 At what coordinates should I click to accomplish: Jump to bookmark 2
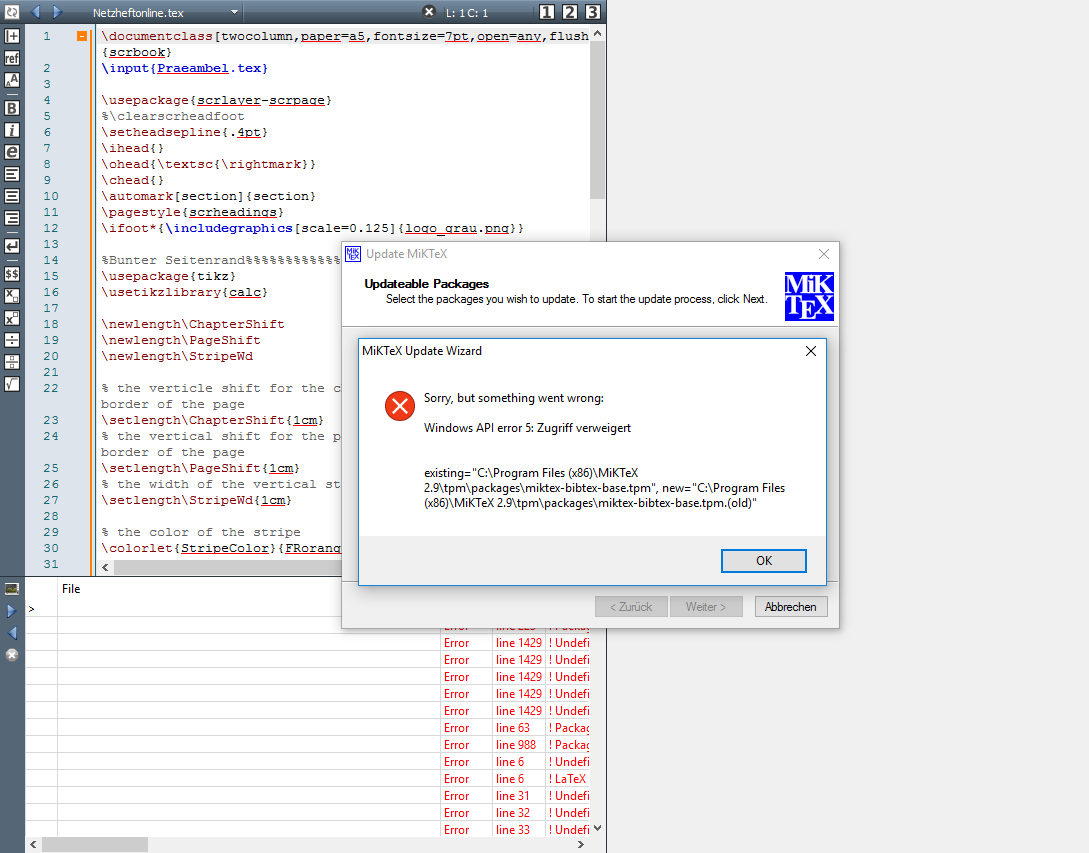click(x=570, y=12)
